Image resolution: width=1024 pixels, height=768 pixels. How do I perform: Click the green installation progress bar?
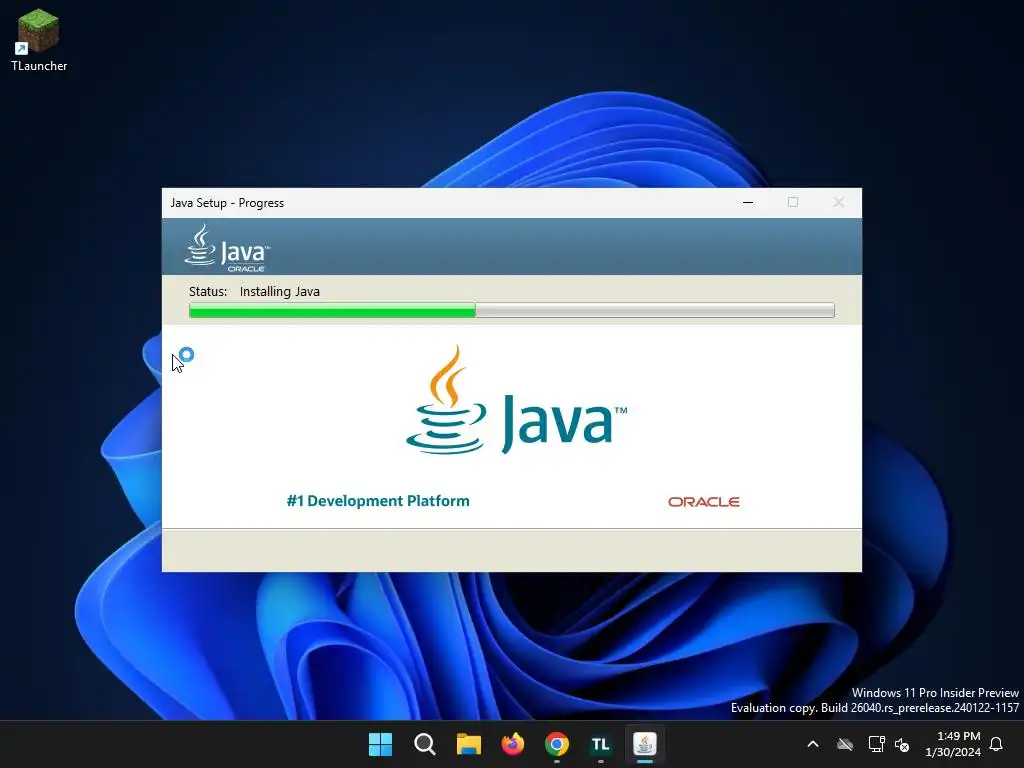click(x=511, y=310)
